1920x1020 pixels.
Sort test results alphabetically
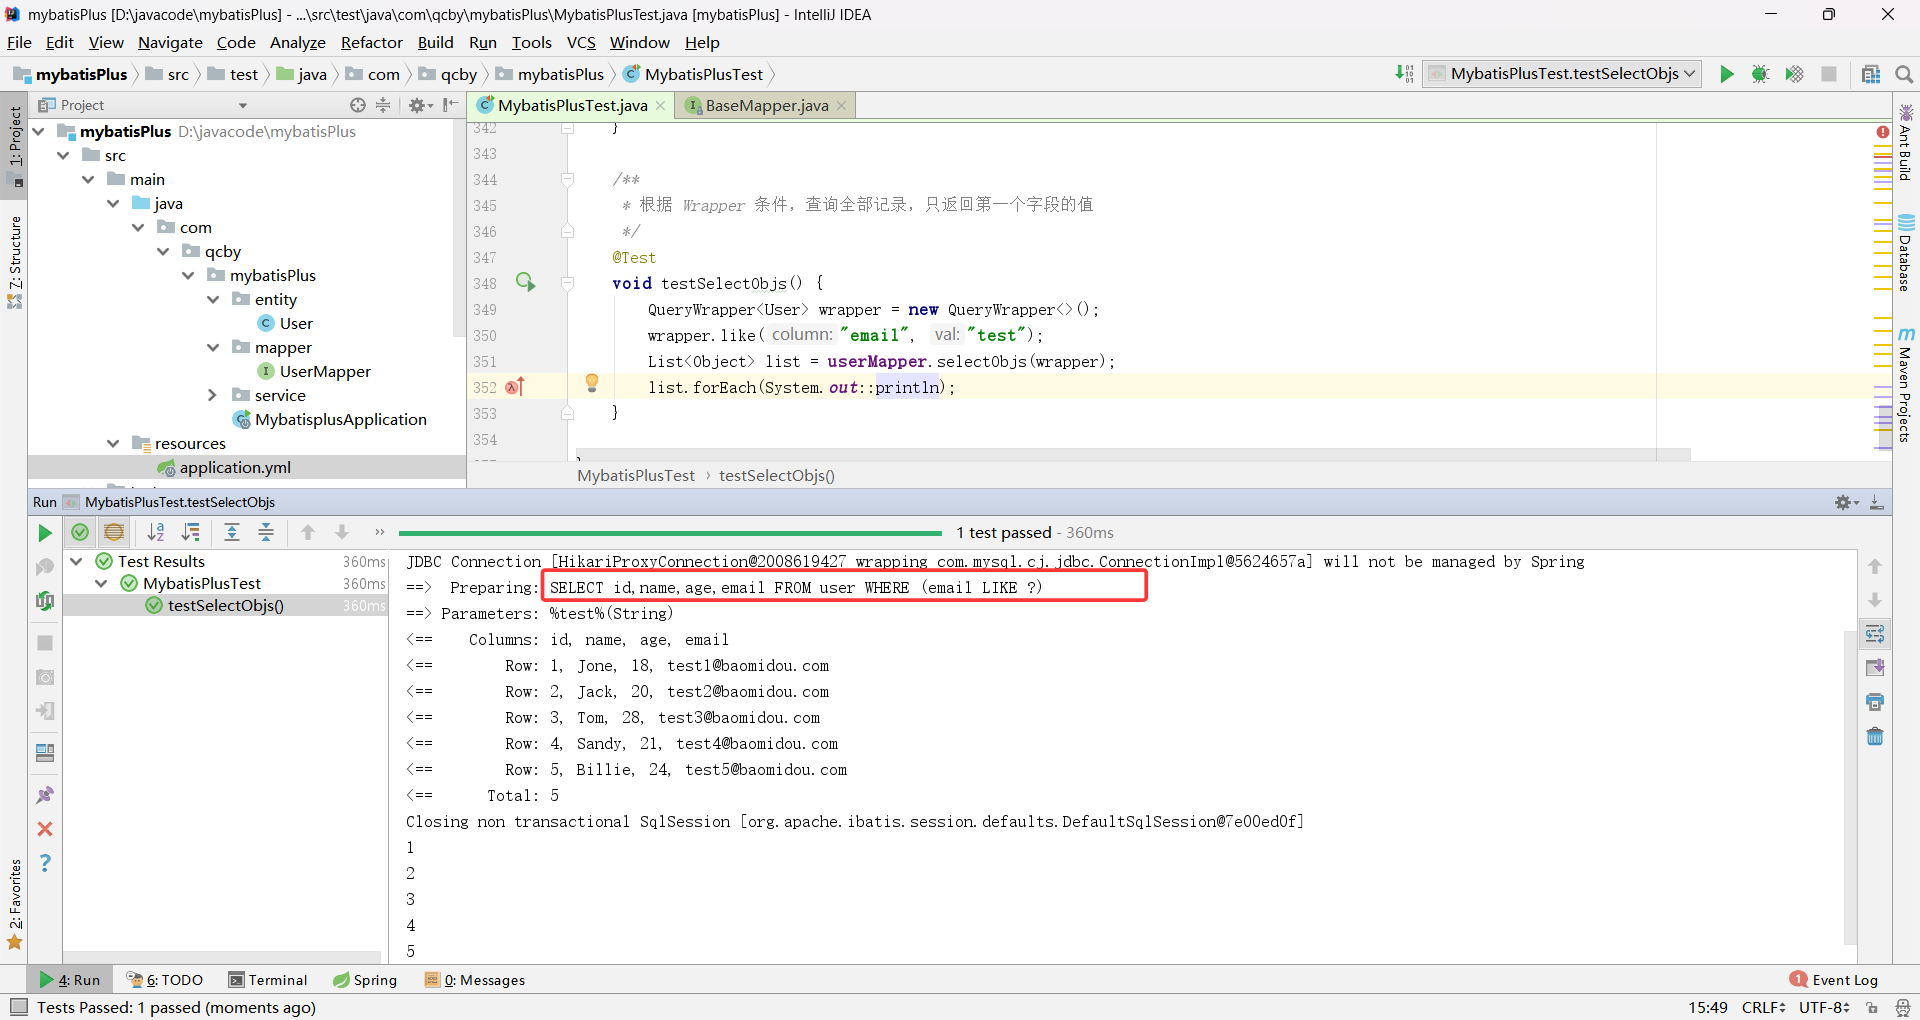tap(156, 533)
